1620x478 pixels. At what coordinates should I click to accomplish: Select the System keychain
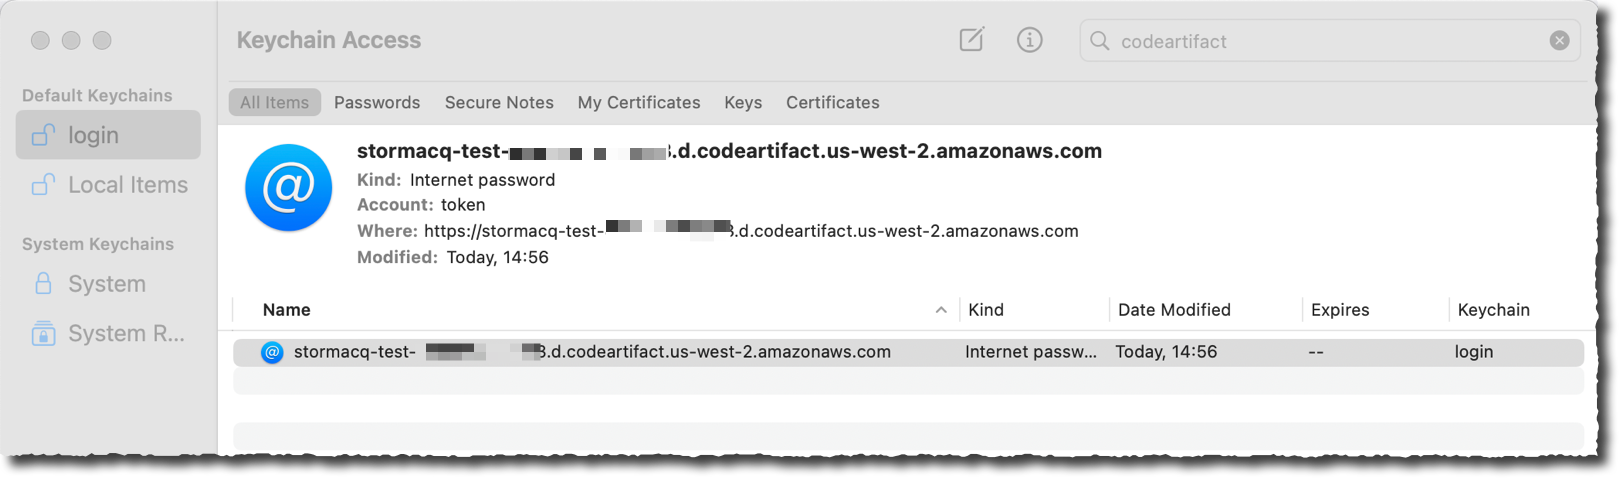(x=106, y=284)
